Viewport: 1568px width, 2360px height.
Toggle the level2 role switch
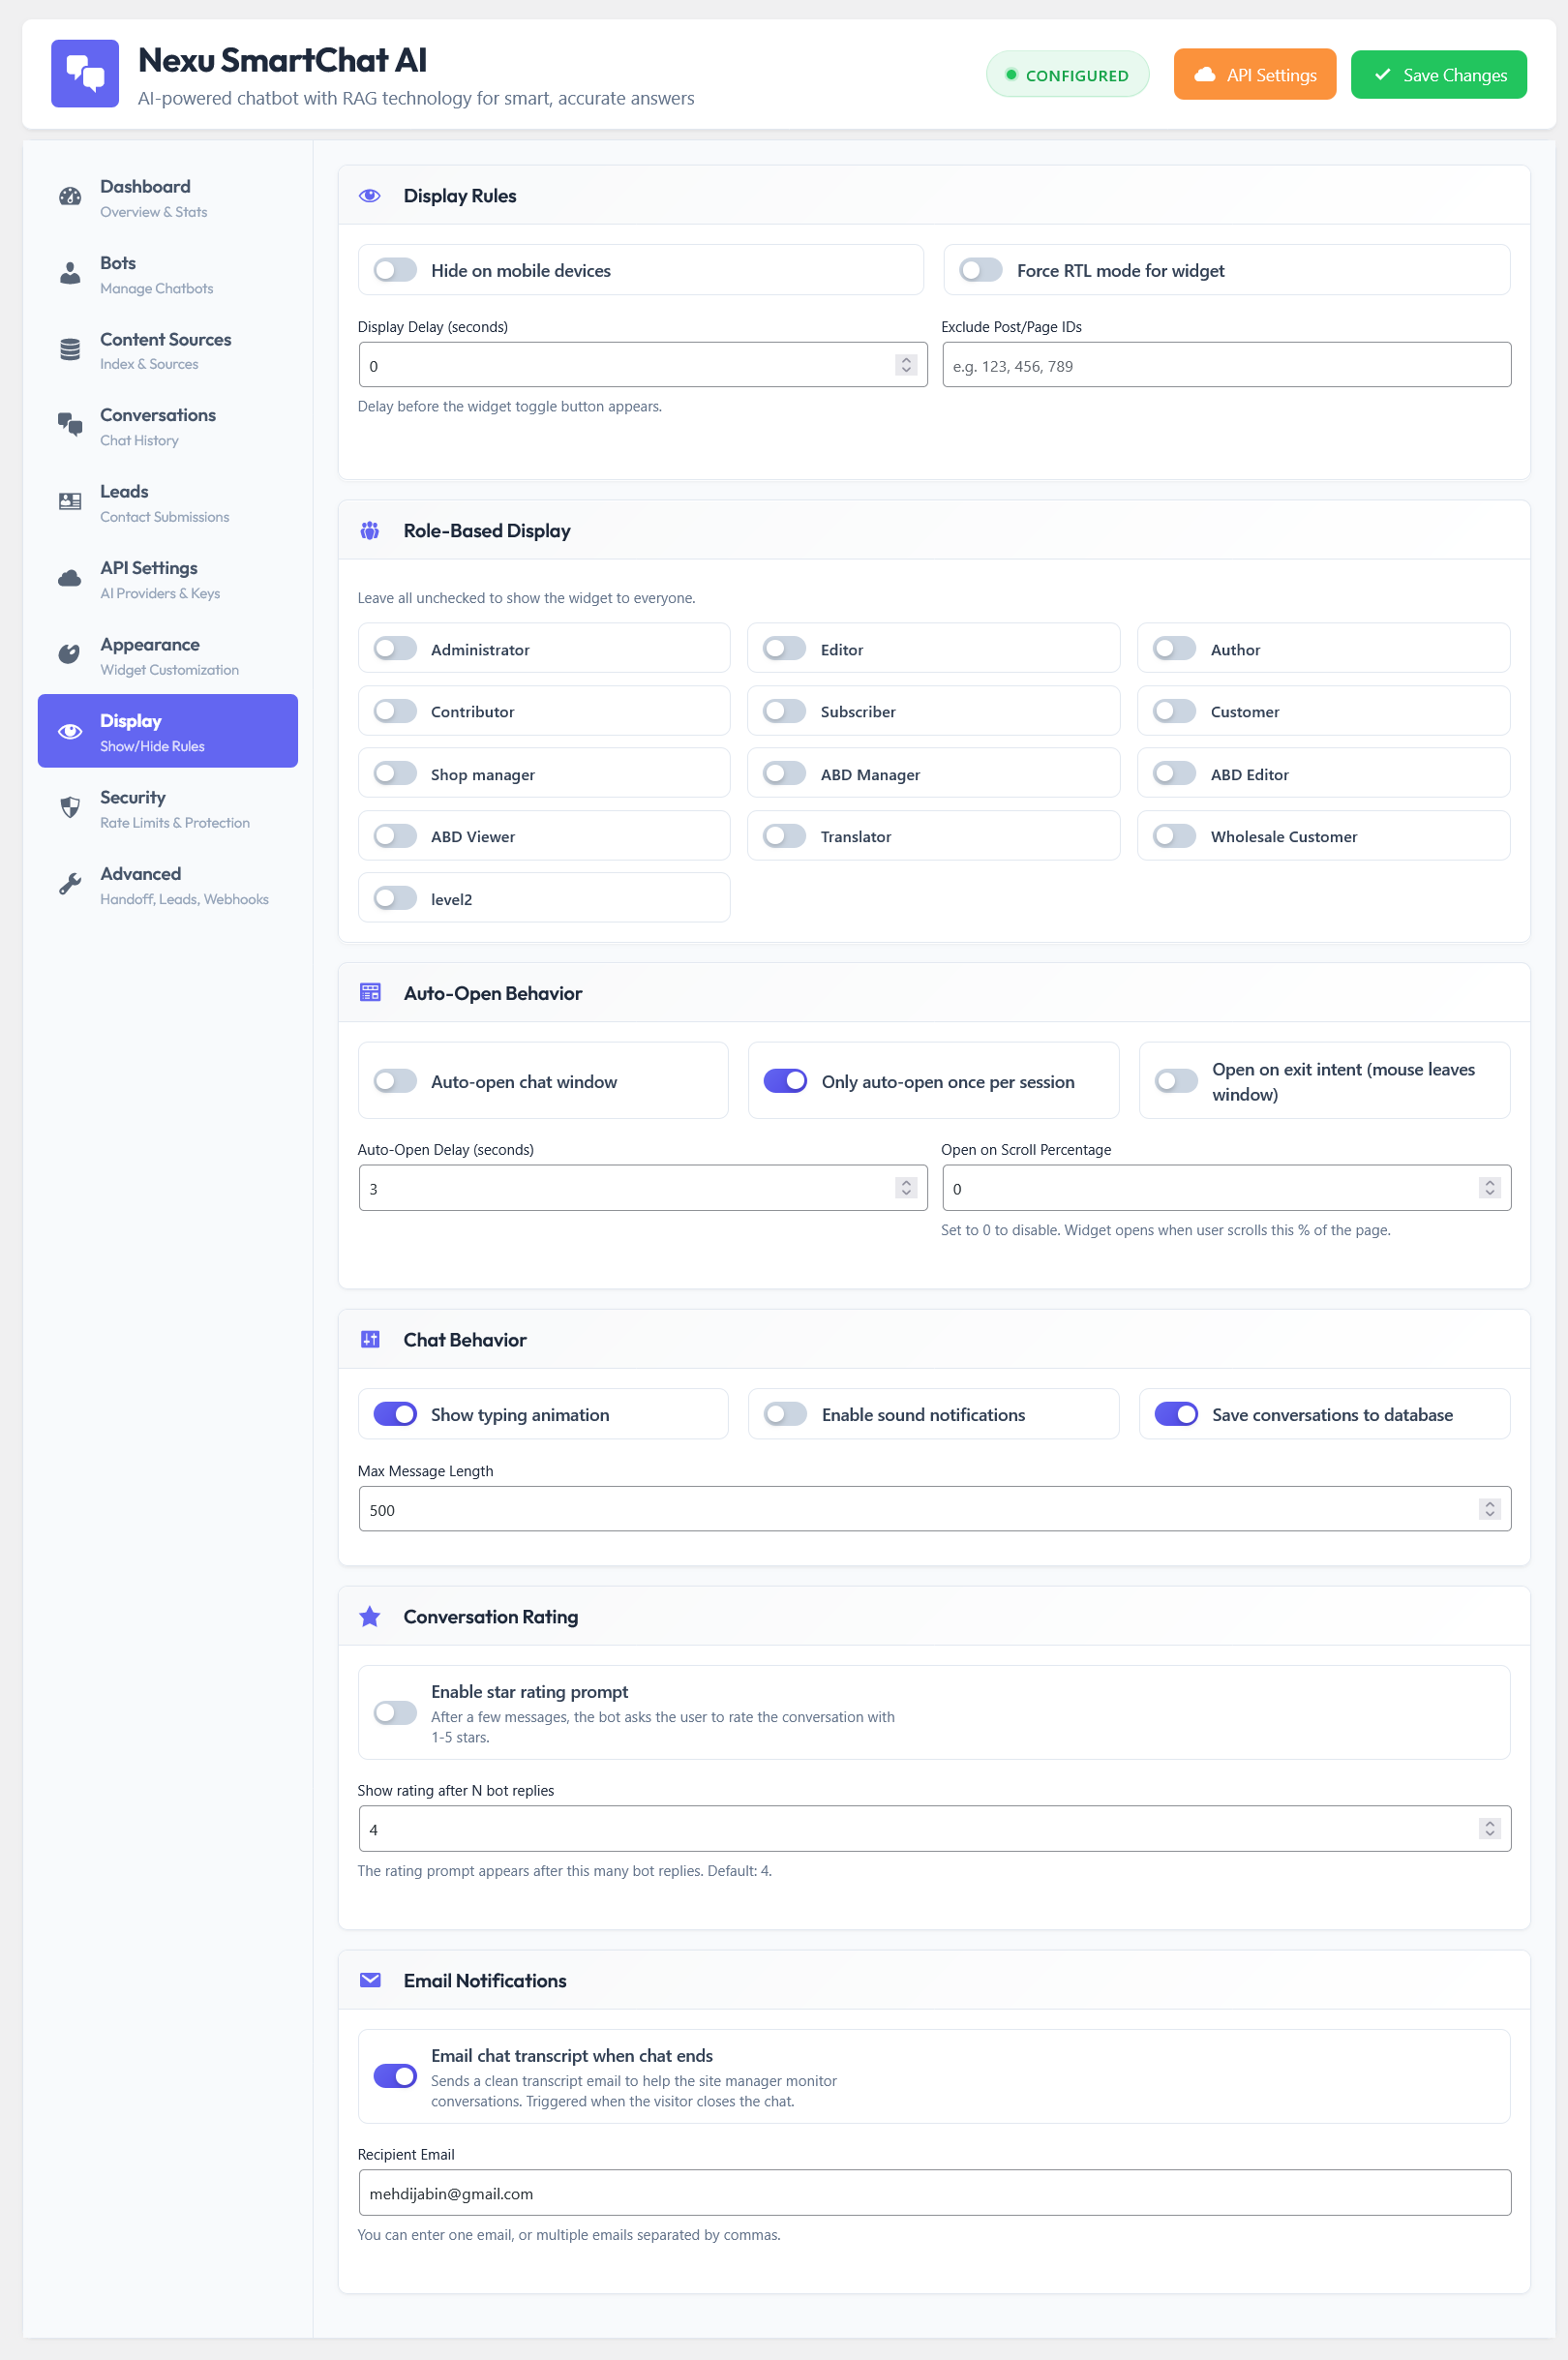395,898
